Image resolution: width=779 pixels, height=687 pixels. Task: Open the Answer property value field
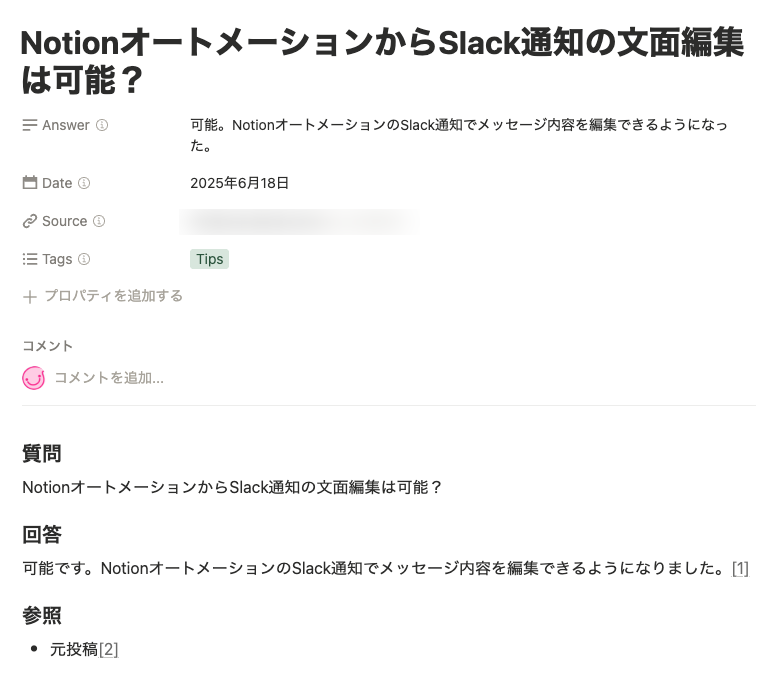tap(458, 135)
